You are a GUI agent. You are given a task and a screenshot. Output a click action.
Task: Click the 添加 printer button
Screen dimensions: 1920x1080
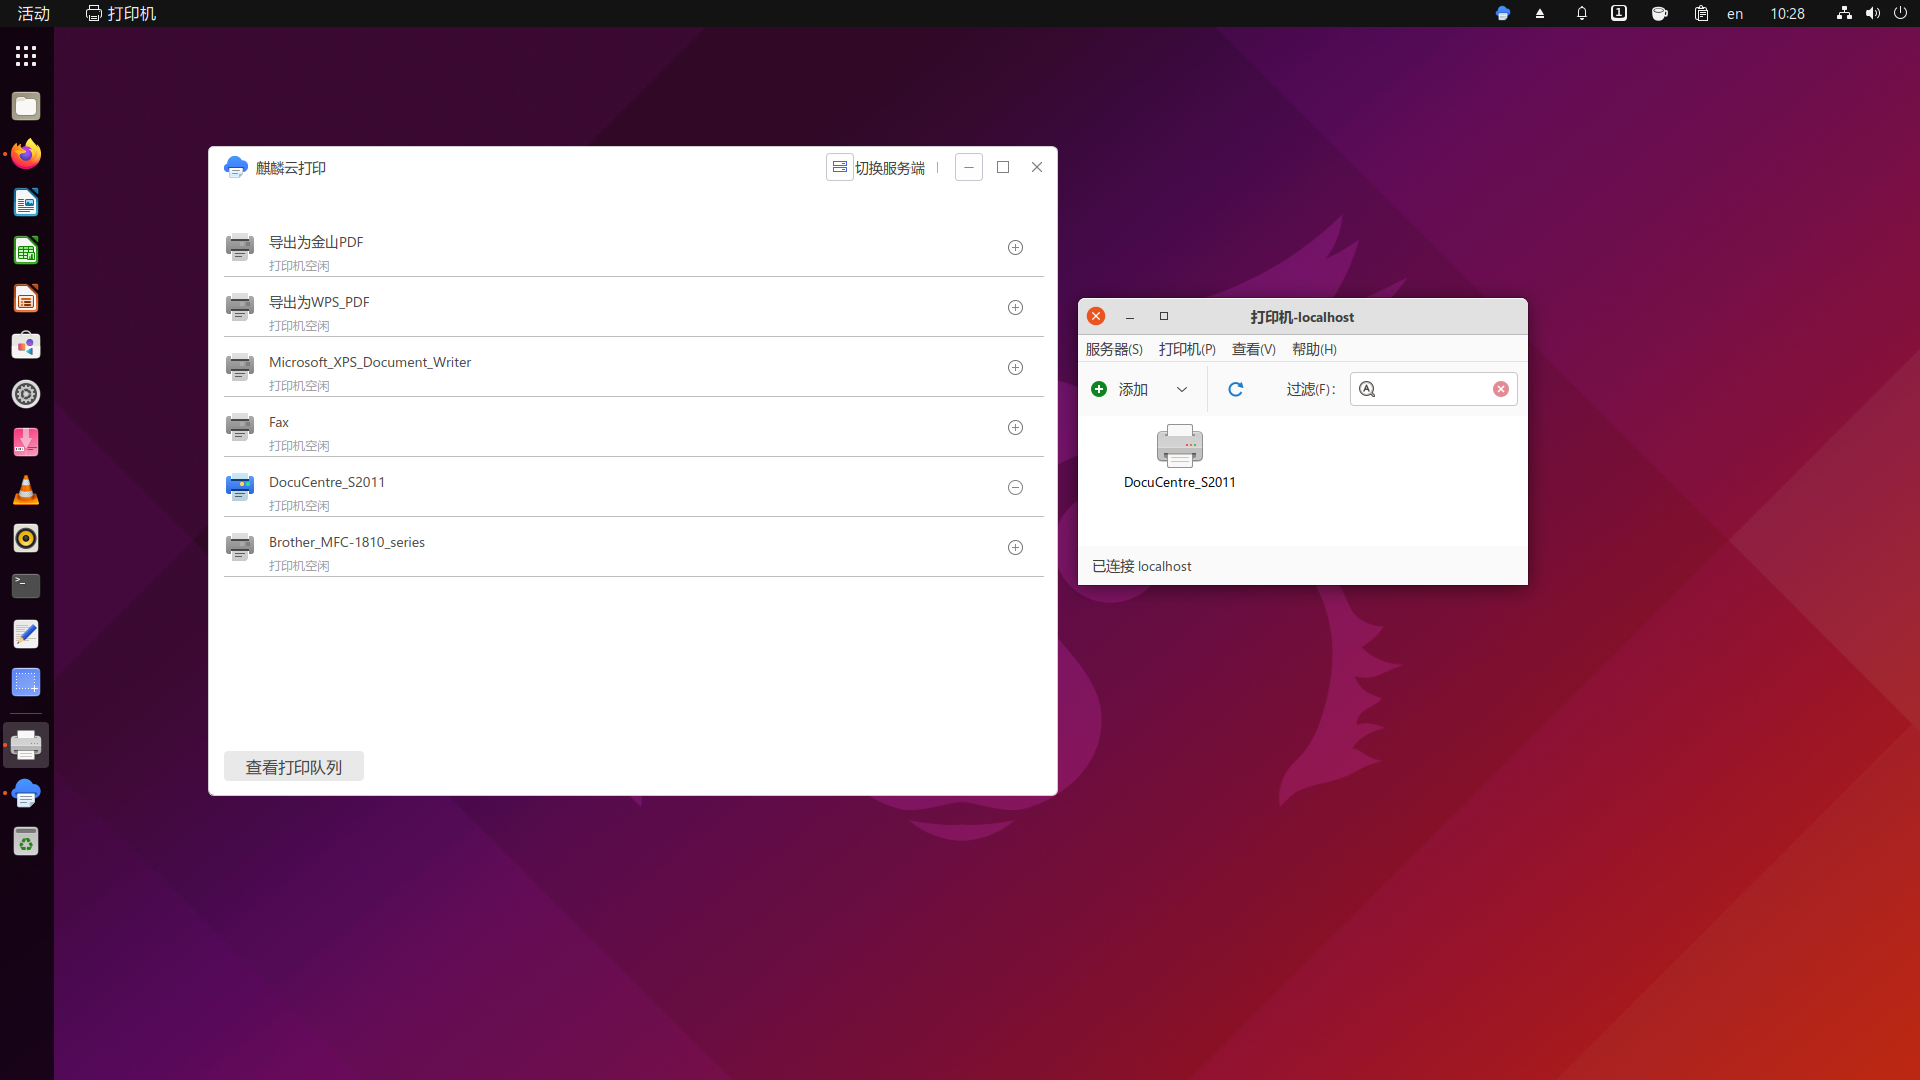[x=1120, y=389]
